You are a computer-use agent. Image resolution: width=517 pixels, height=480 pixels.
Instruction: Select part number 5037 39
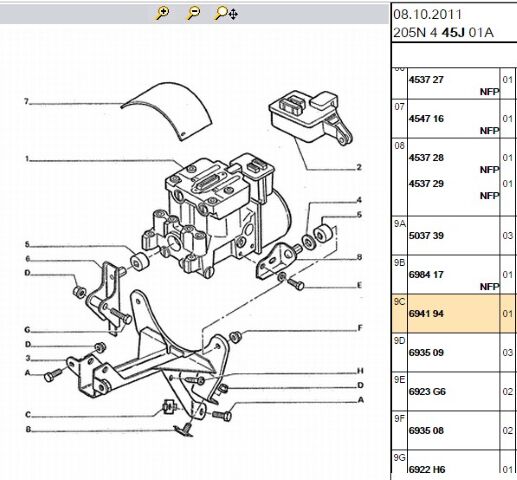click(426, 236)
